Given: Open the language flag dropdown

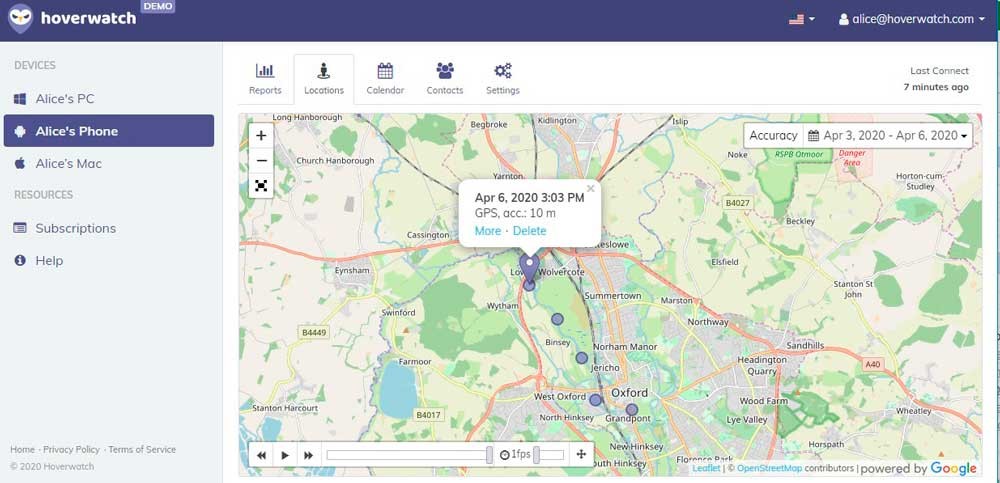Looking at the screenshot, I should pos(802,19).
